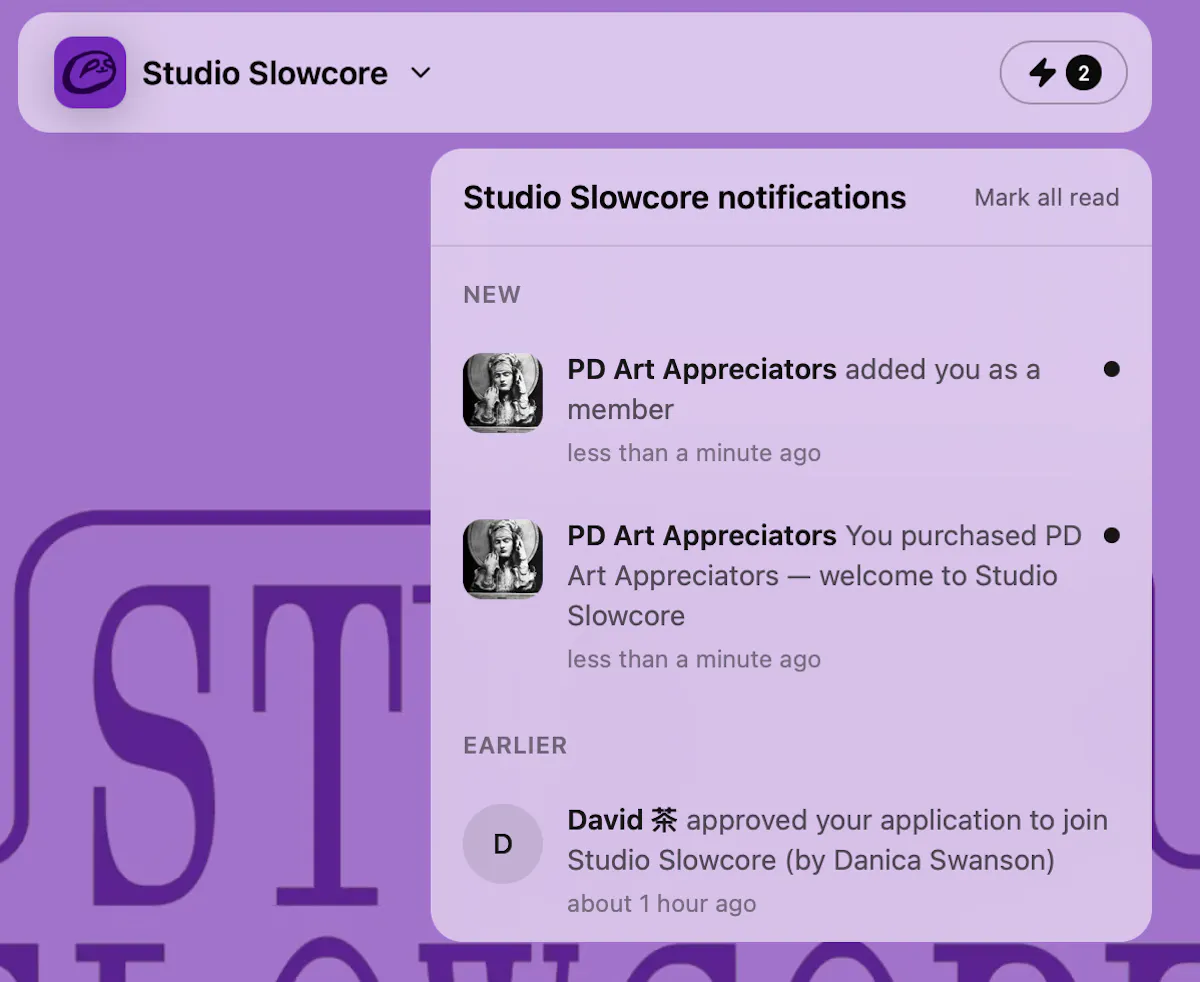Click the EARLIER section label

515,745
